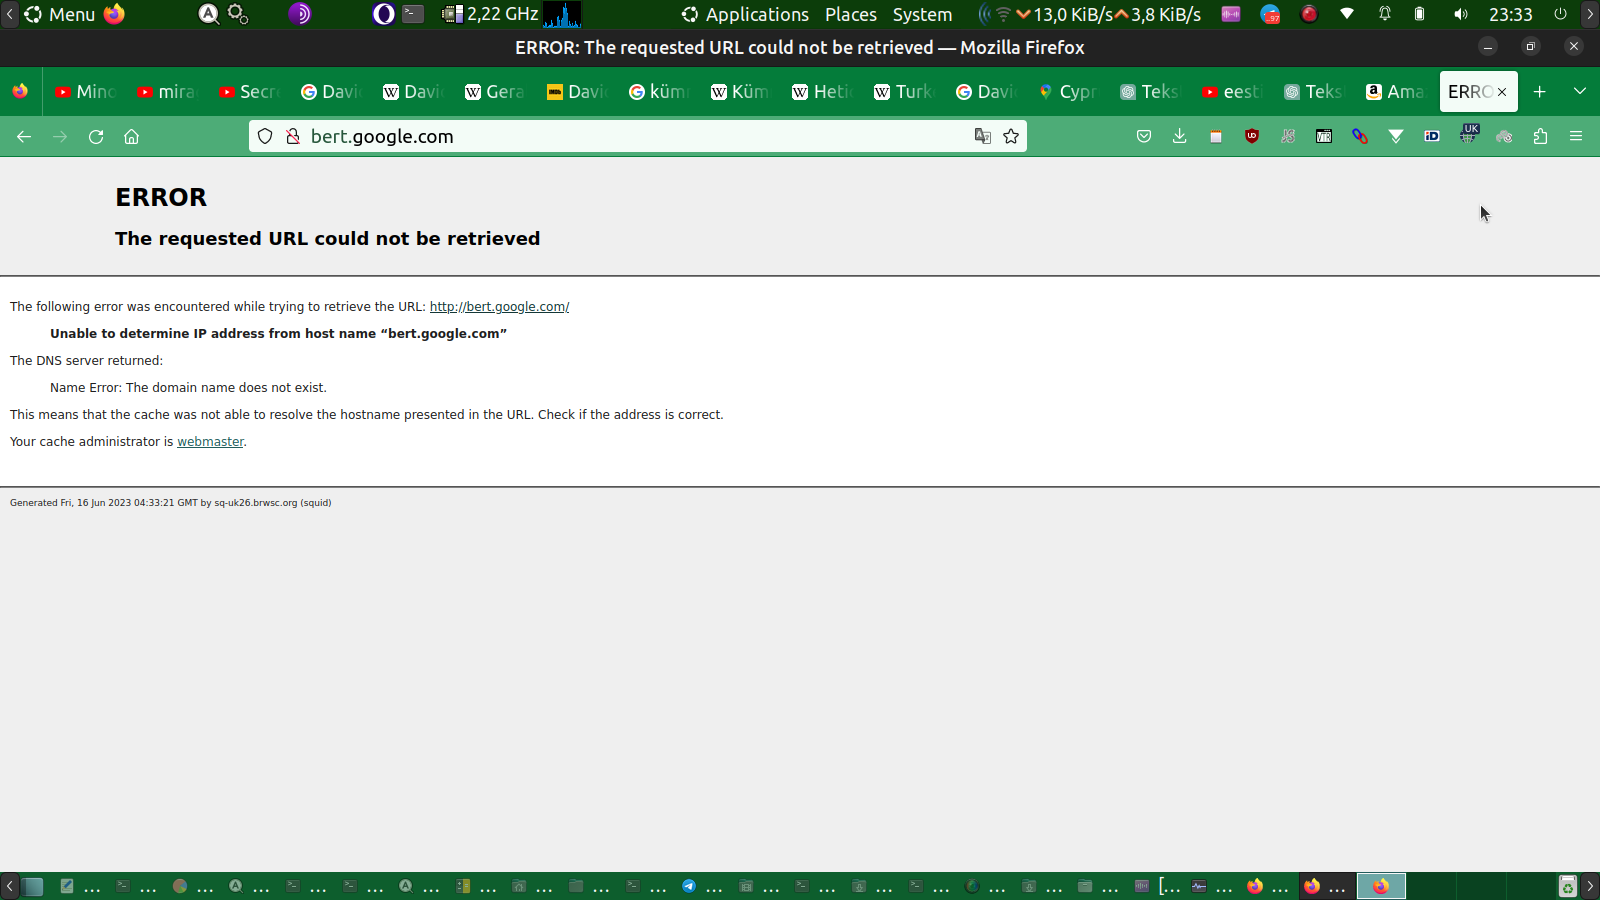The height and width of the screenshot is (900, 1600).
Task: Open the downward triangle extension icon
Action: (1396, 137)
